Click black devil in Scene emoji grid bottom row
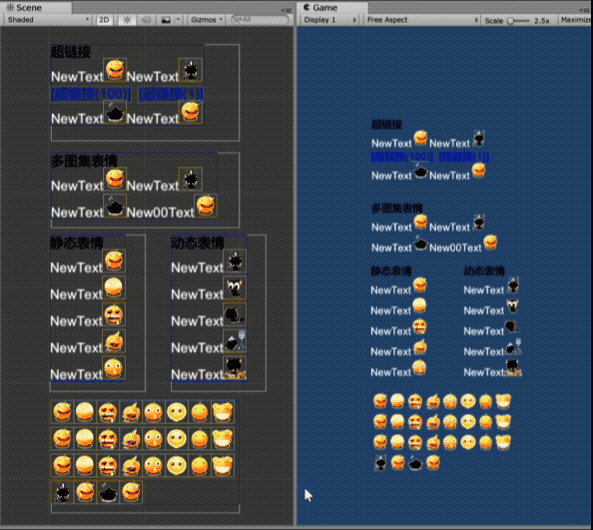 coord(62,492)
